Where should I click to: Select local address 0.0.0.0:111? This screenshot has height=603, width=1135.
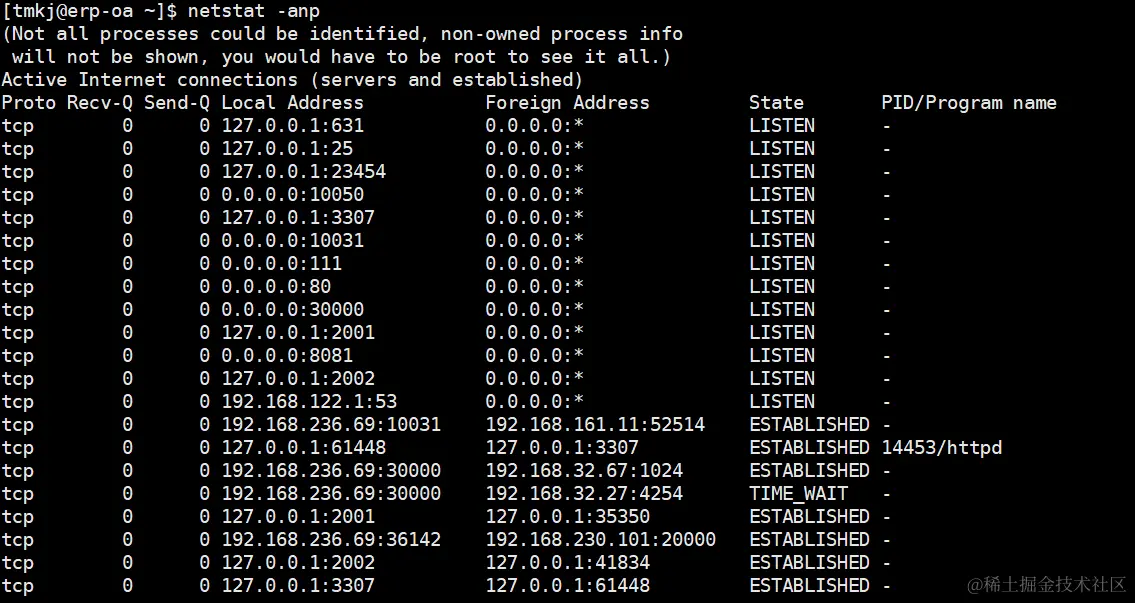282,263
